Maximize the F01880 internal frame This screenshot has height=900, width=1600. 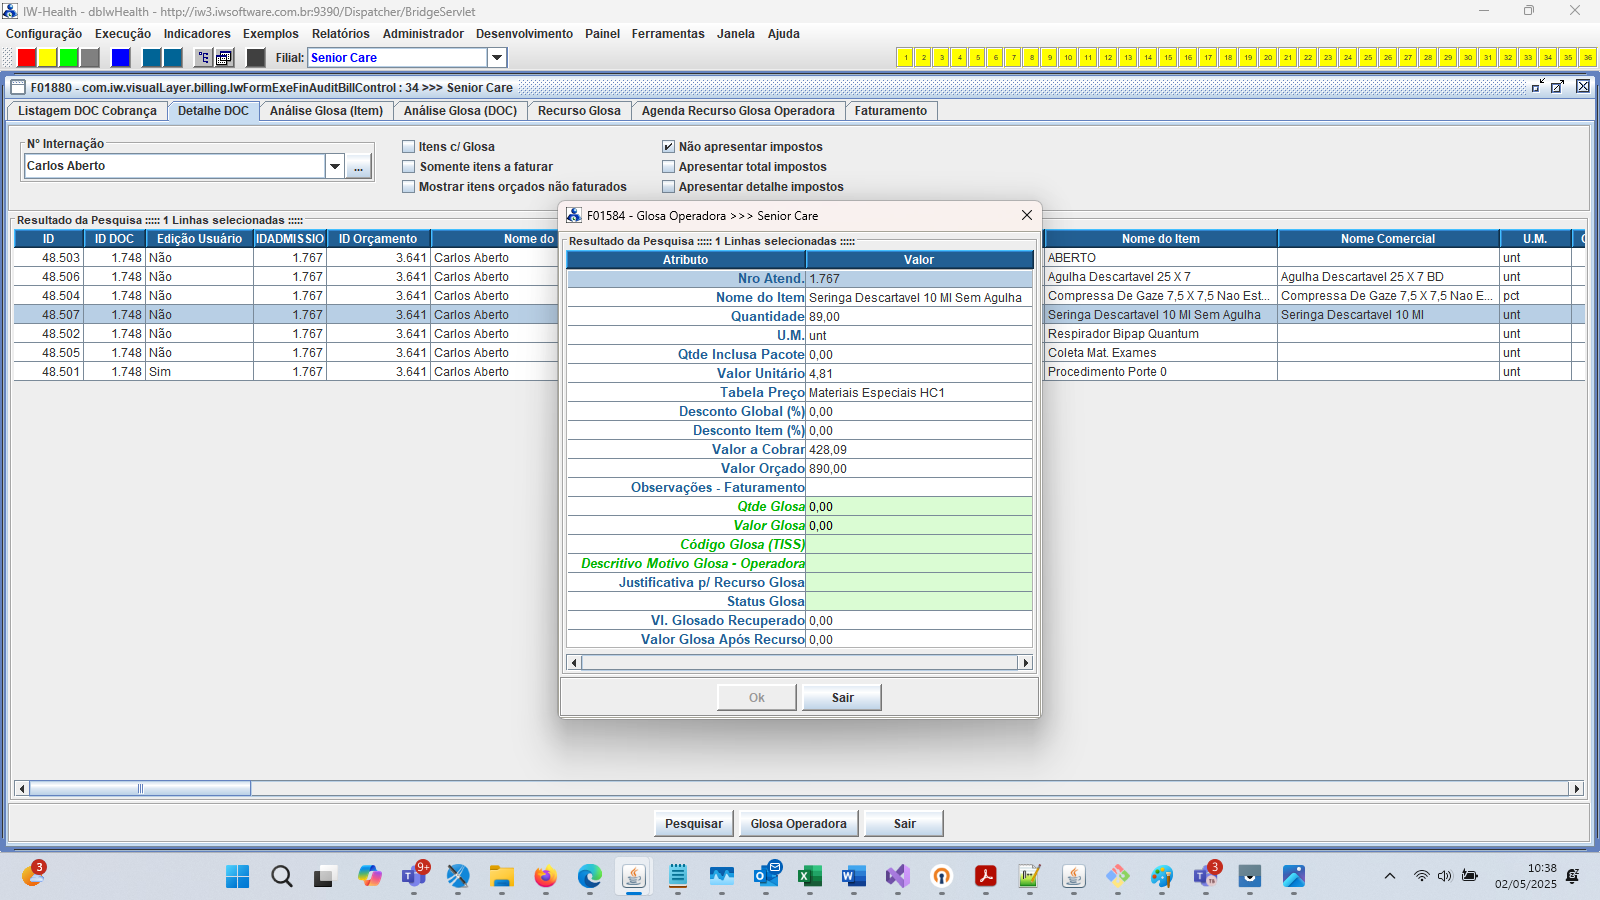point(1557,87)
